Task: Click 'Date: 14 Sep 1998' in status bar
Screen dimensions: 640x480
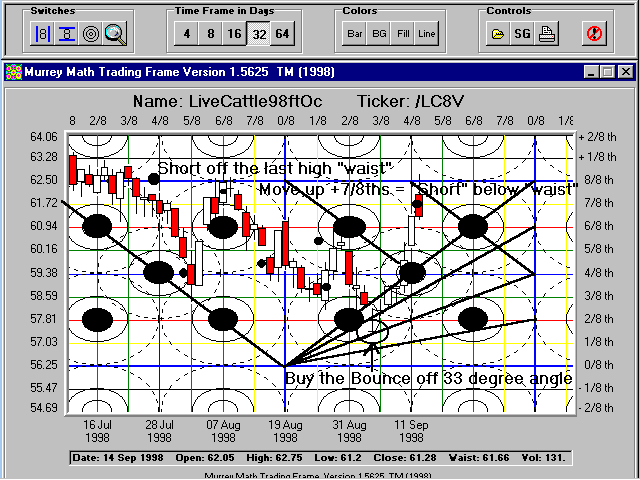Action: pos(118,458)
